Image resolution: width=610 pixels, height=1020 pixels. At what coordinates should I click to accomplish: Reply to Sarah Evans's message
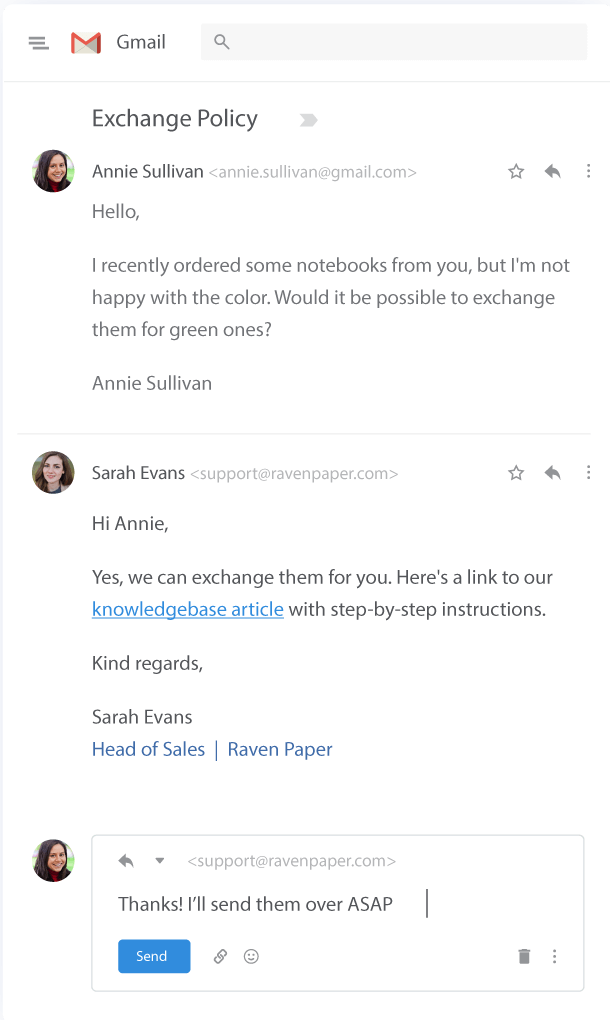pyautogui.click(x=553, y=473)
